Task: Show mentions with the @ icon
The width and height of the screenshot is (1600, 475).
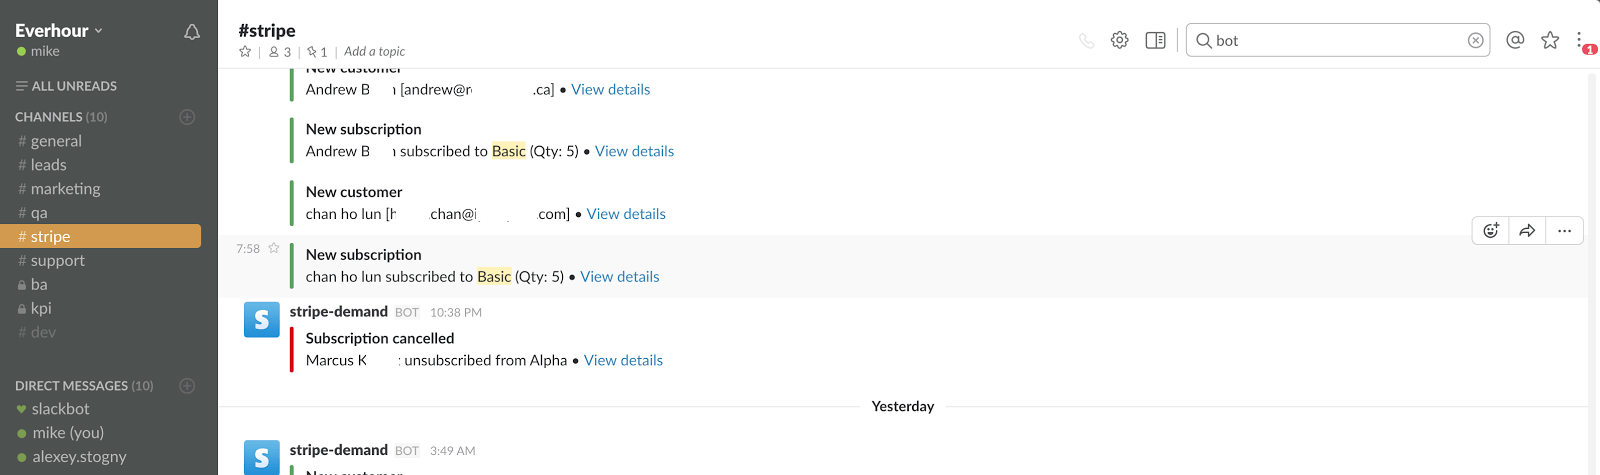Action: tap(1515, 40)
